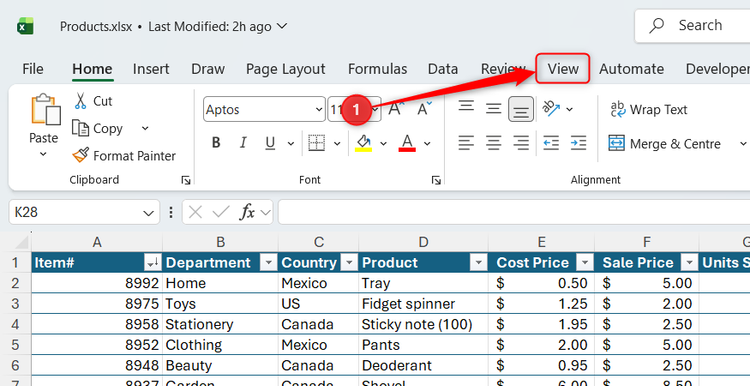Open Country column filter button
This screenshot has height=386, width=750.
point(350,263)
